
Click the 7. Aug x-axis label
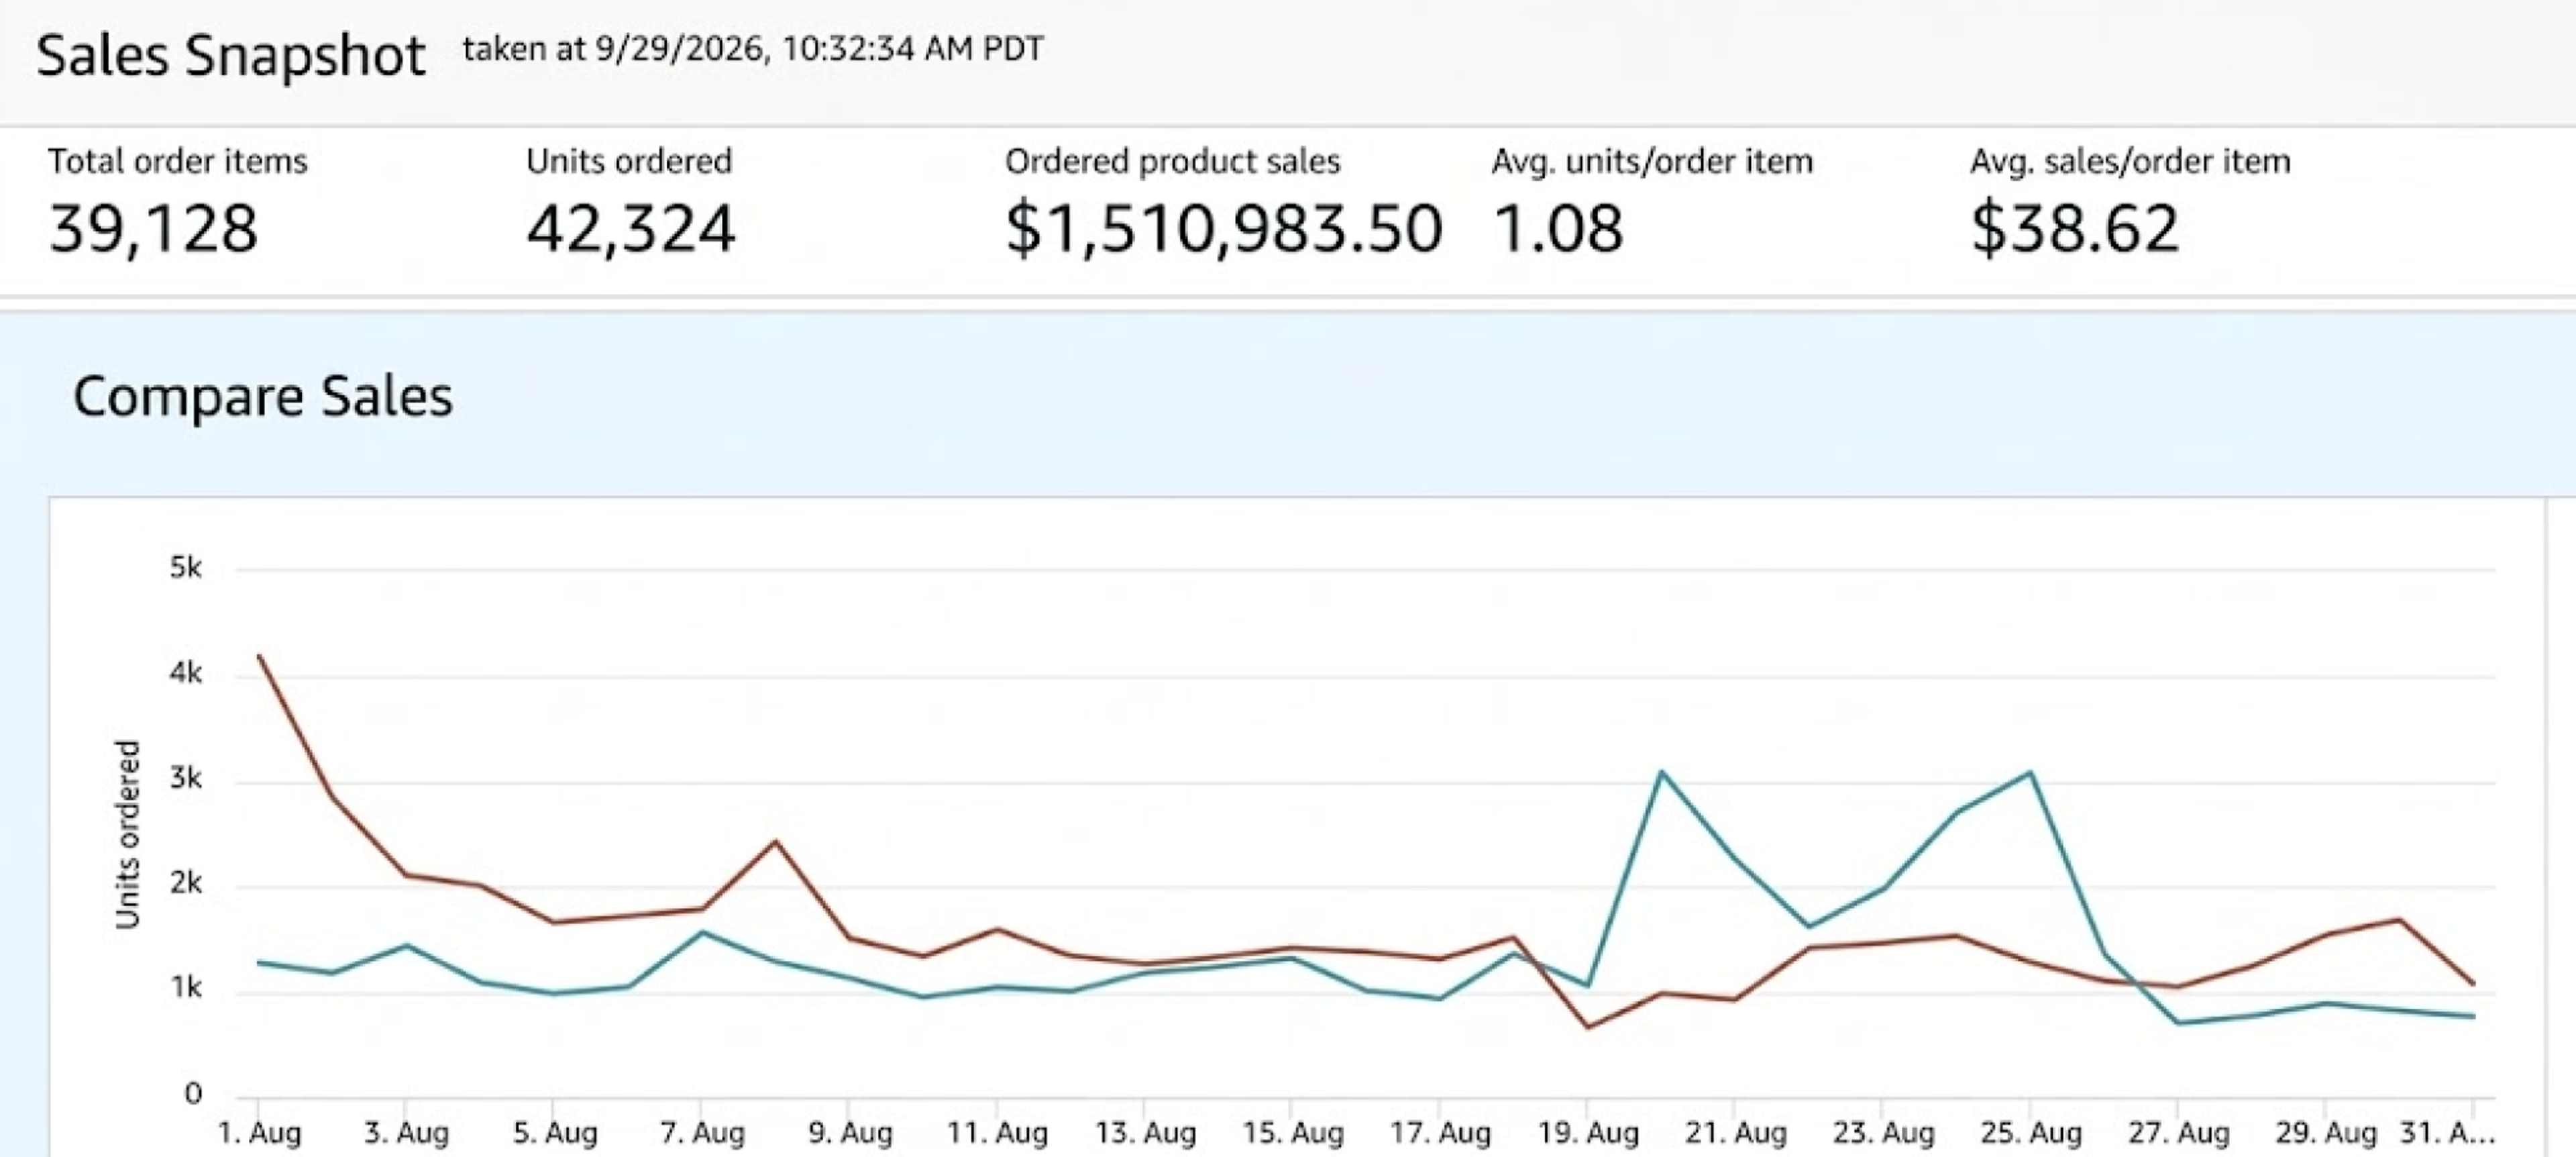tap(702, 1134)
